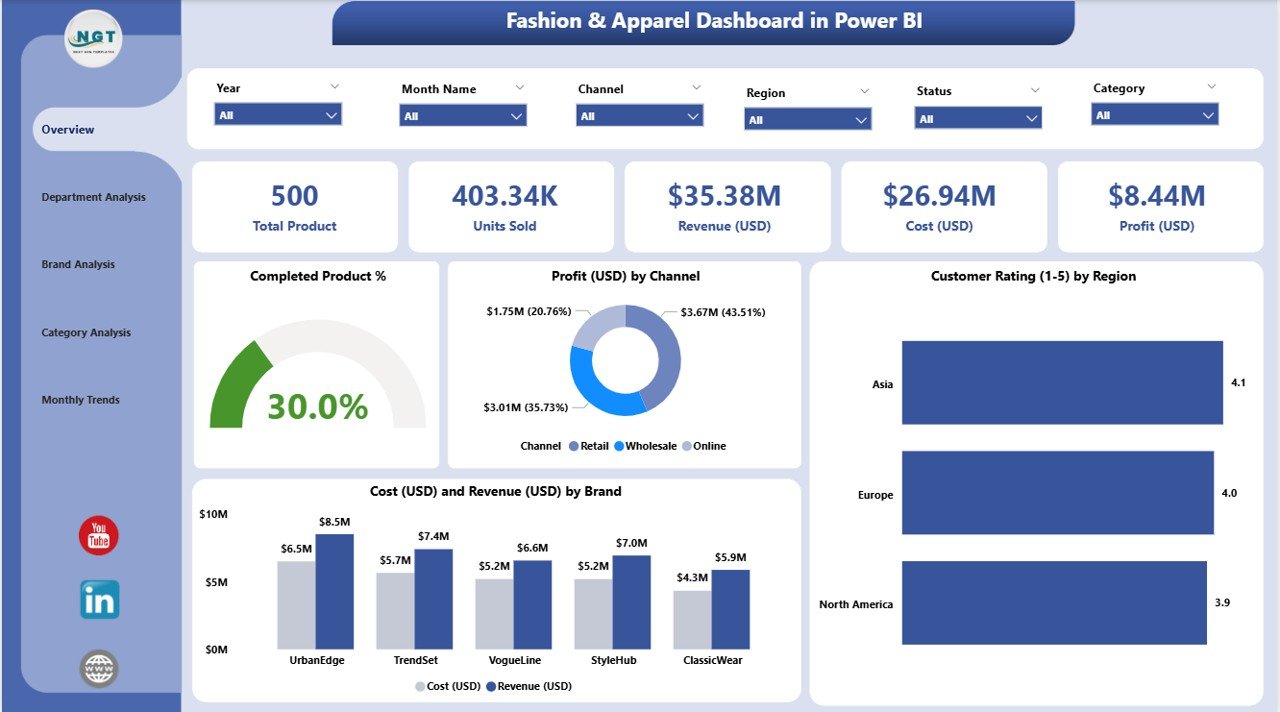Go to Brand Analysis page
1280x712 pixels.
pos(78,265)
